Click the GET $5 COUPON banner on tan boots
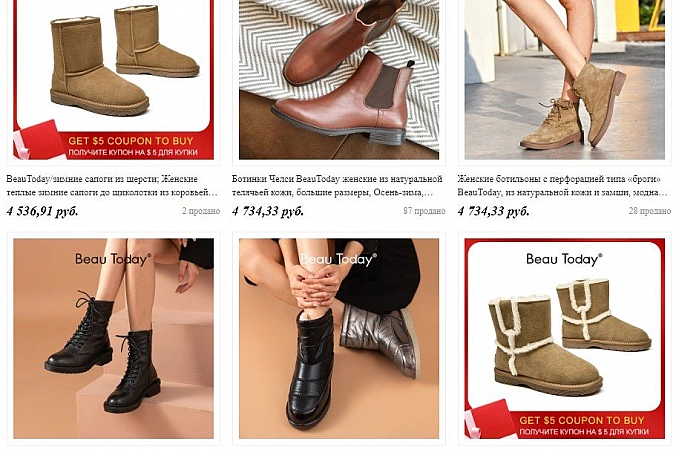The height and width of the screenshot is (450, 676). 131,146
